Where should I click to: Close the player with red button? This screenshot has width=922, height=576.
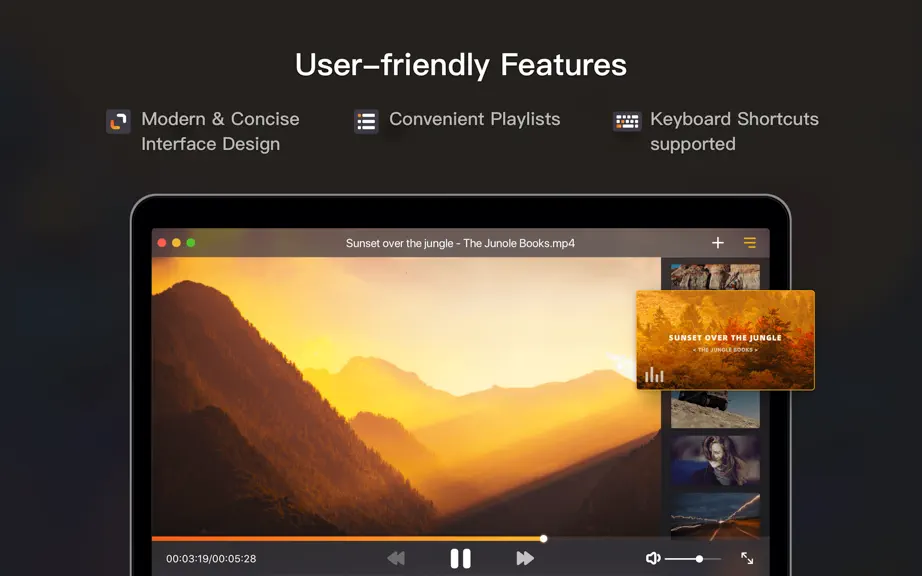(x=162, y=243)
